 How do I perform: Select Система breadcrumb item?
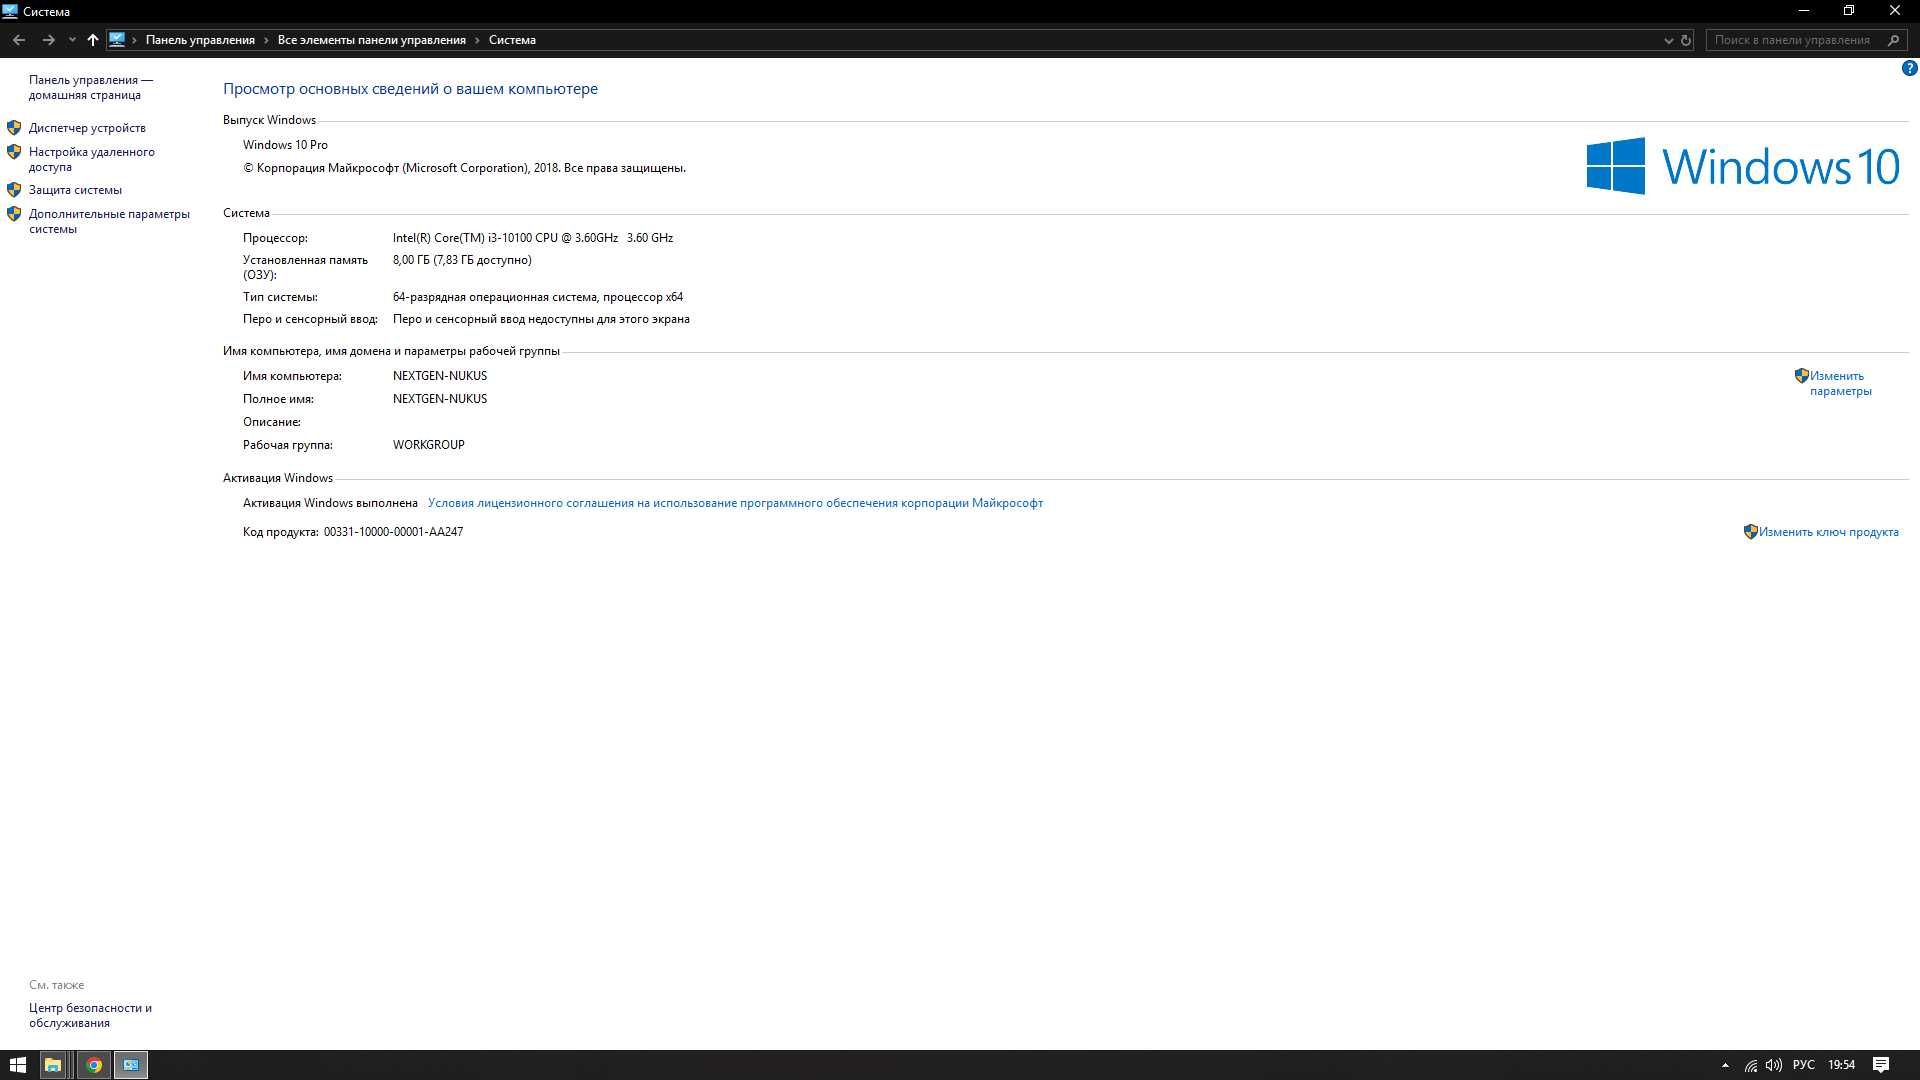click(x=512, y=40)
